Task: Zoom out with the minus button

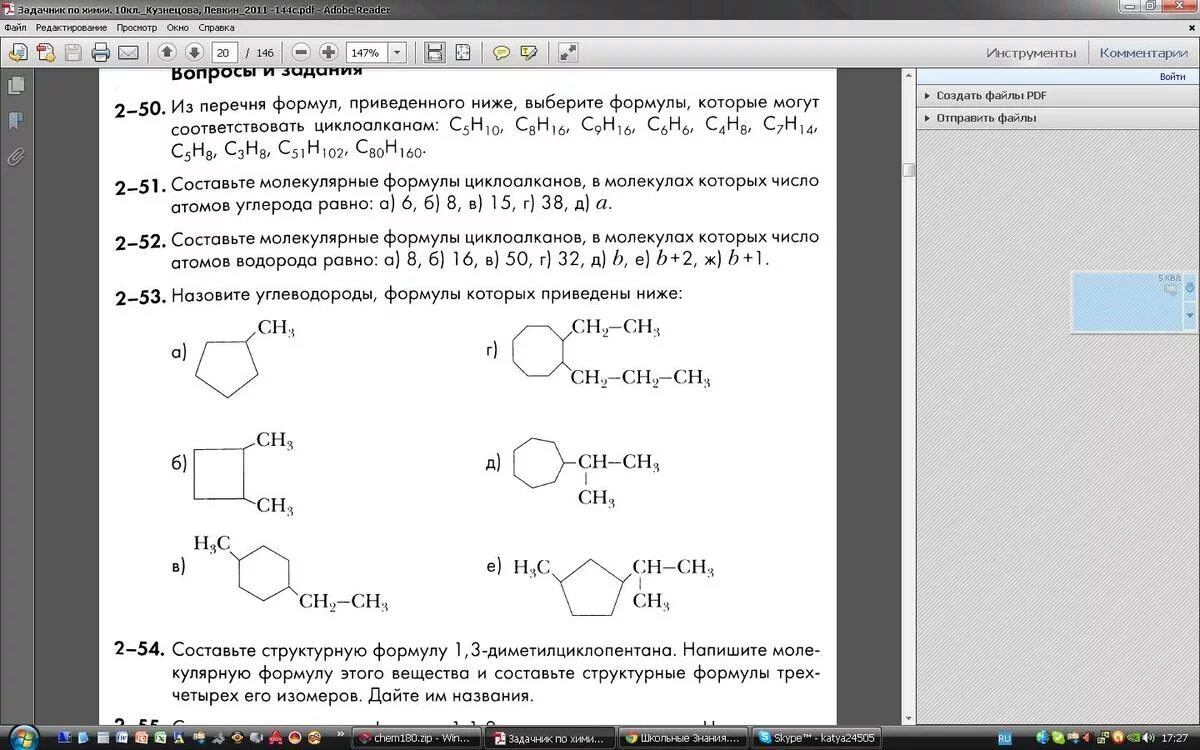Action: tap(301, 52)
